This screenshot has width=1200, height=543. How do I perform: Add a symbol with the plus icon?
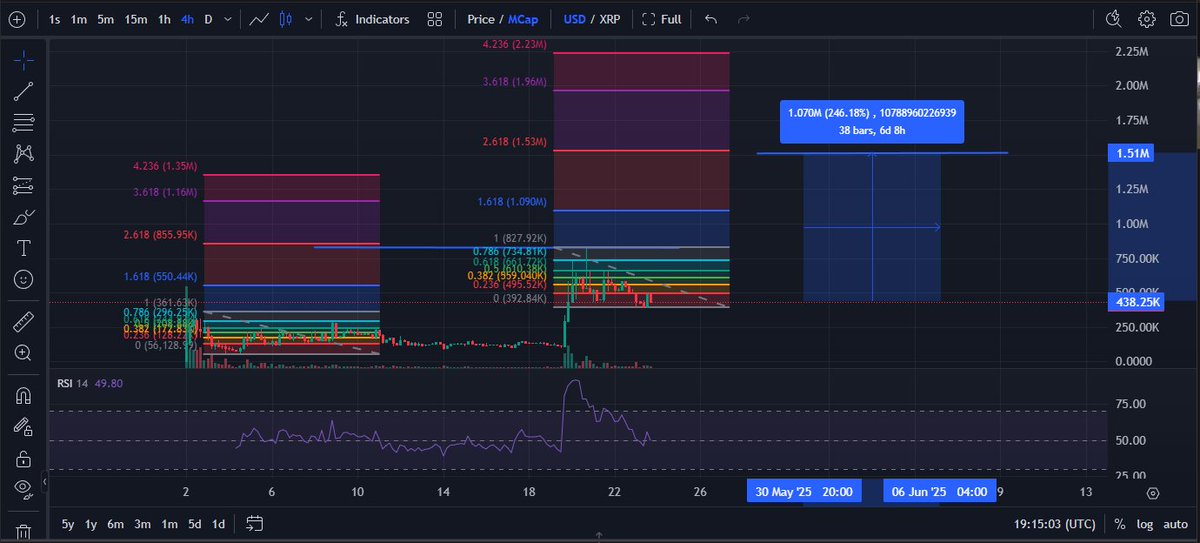pos(18,19)
